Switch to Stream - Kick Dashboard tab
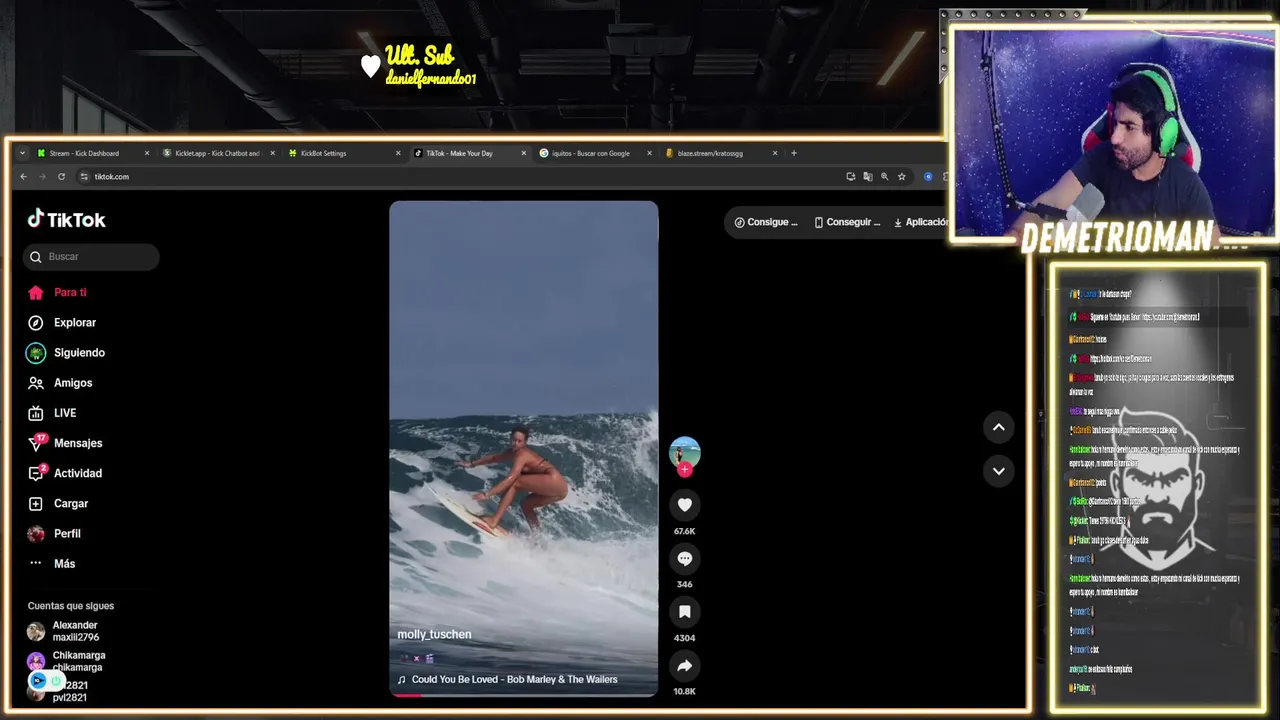This screenshot has height=720, width=1280. pos(93,153)
